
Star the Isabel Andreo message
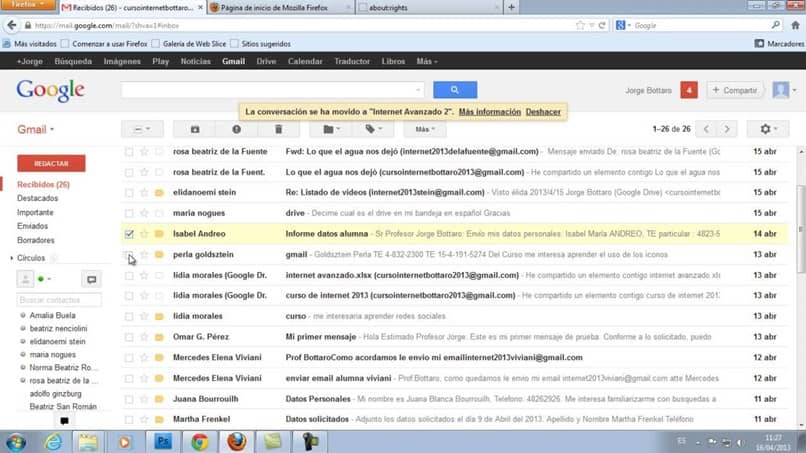144,234
